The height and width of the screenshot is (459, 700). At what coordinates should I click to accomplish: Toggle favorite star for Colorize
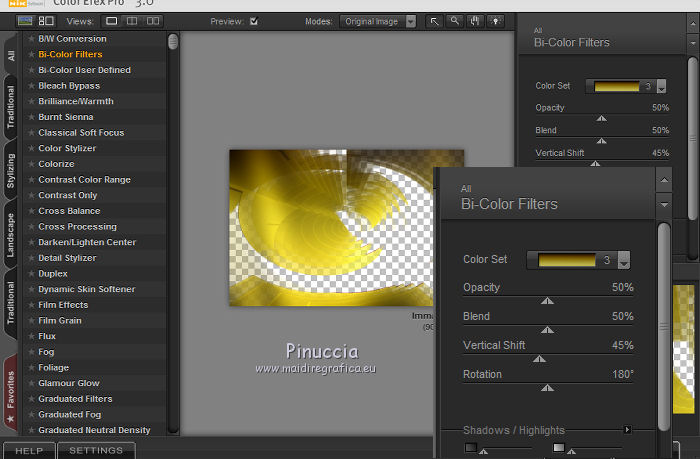tap(31, 164)
